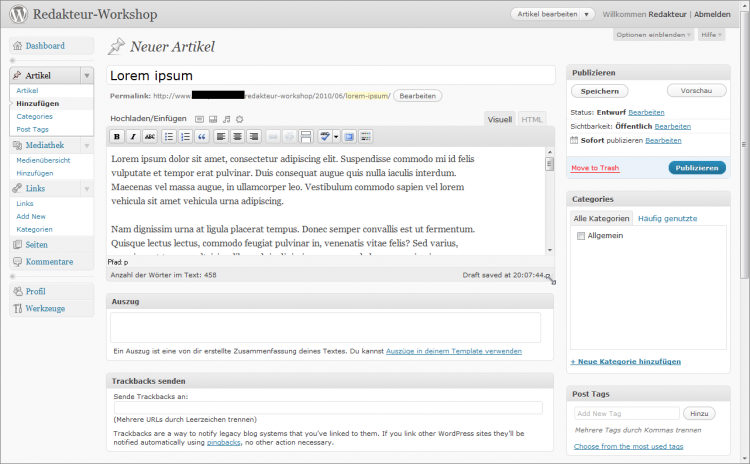Toggle italic formatting in the editor
The width and height of the screenshot is (750, 464).
pyautogui.click(x=133, y=137)
